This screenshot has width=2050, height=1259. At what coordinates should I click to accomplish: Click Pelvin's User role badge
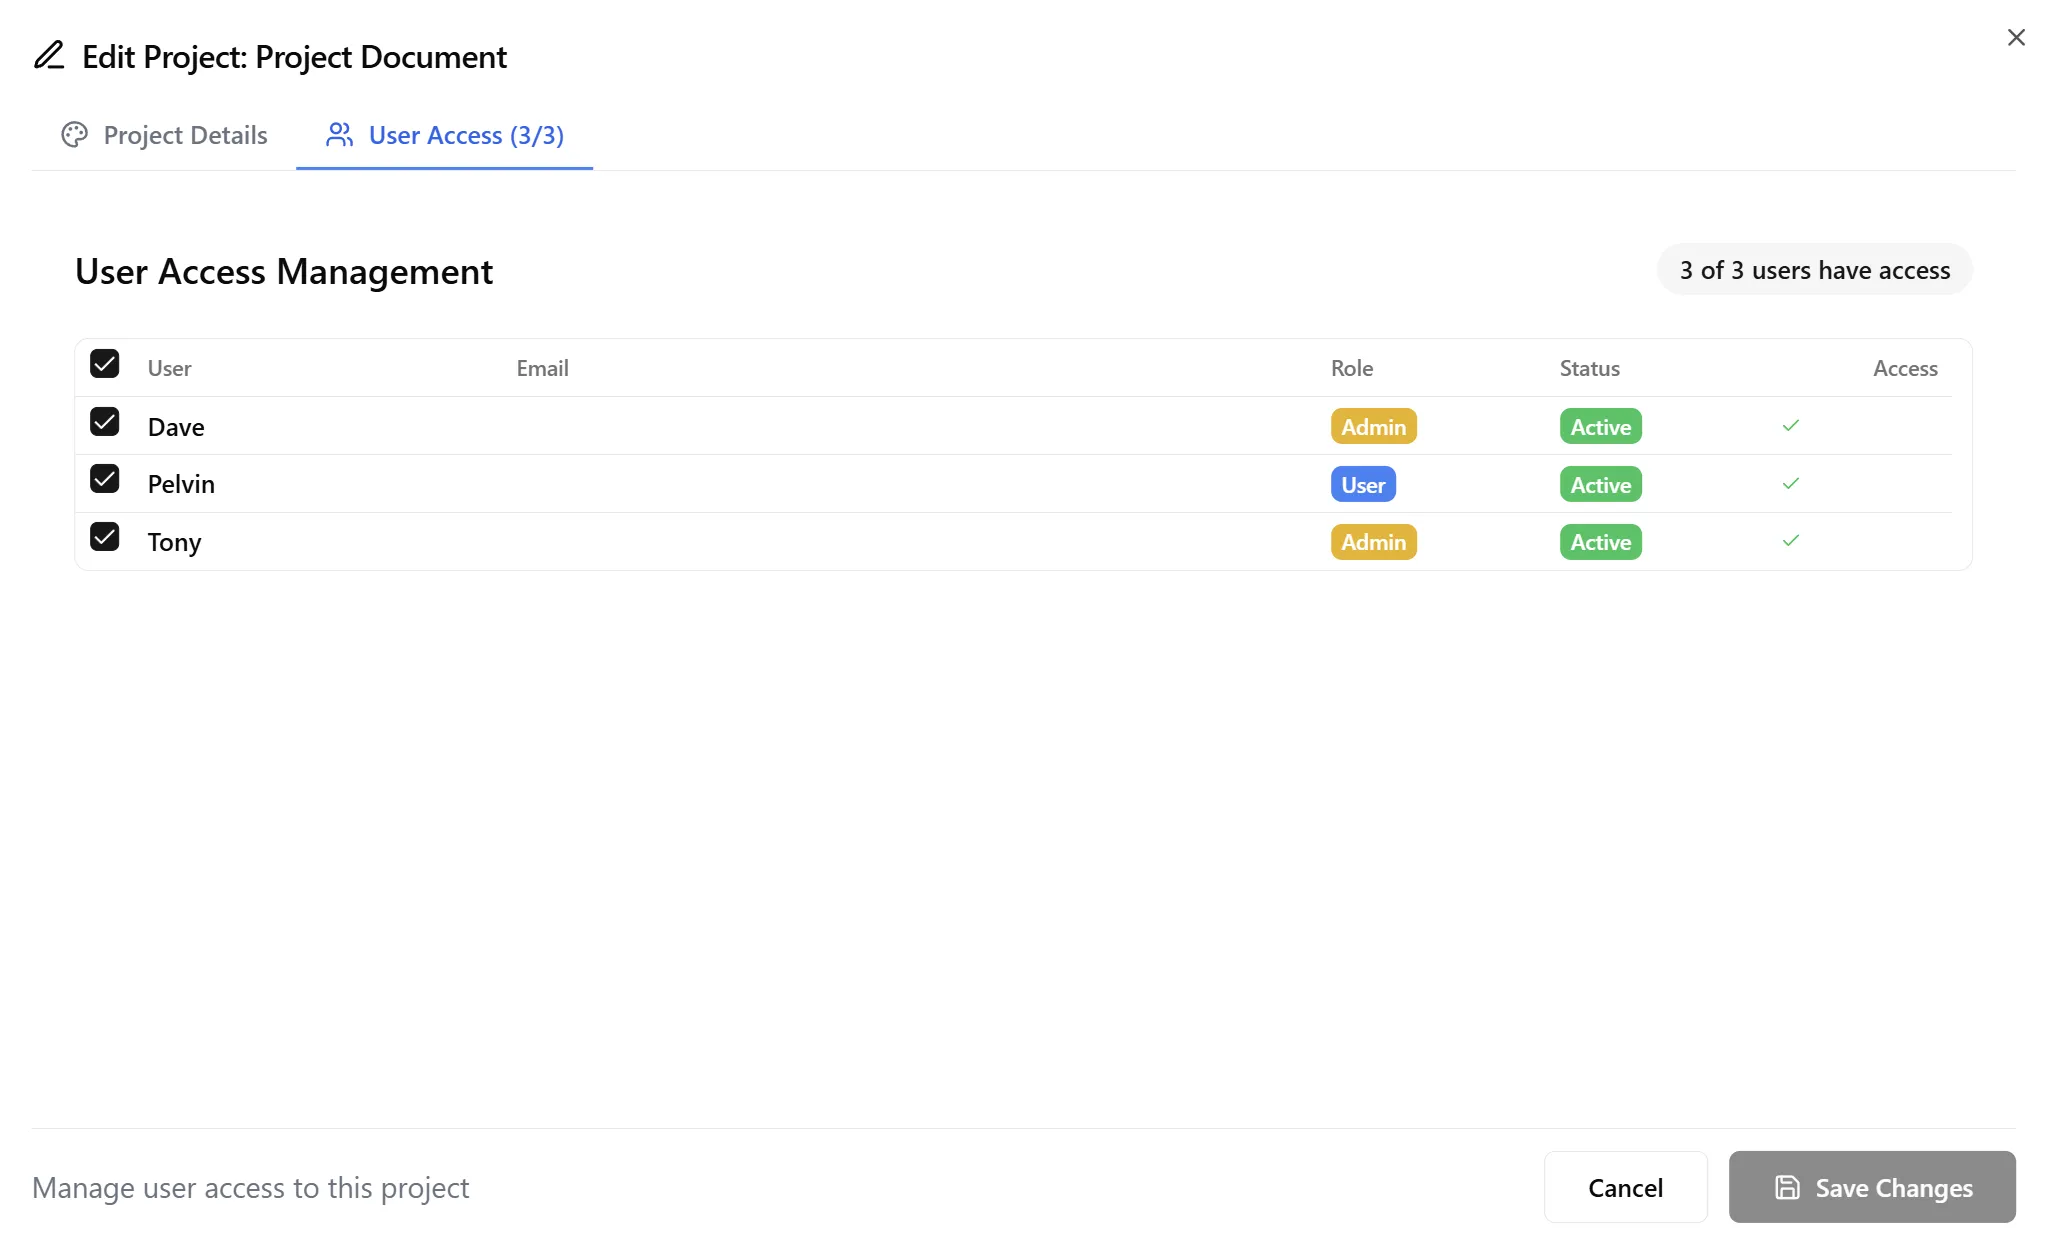(x=1363, y=483)
